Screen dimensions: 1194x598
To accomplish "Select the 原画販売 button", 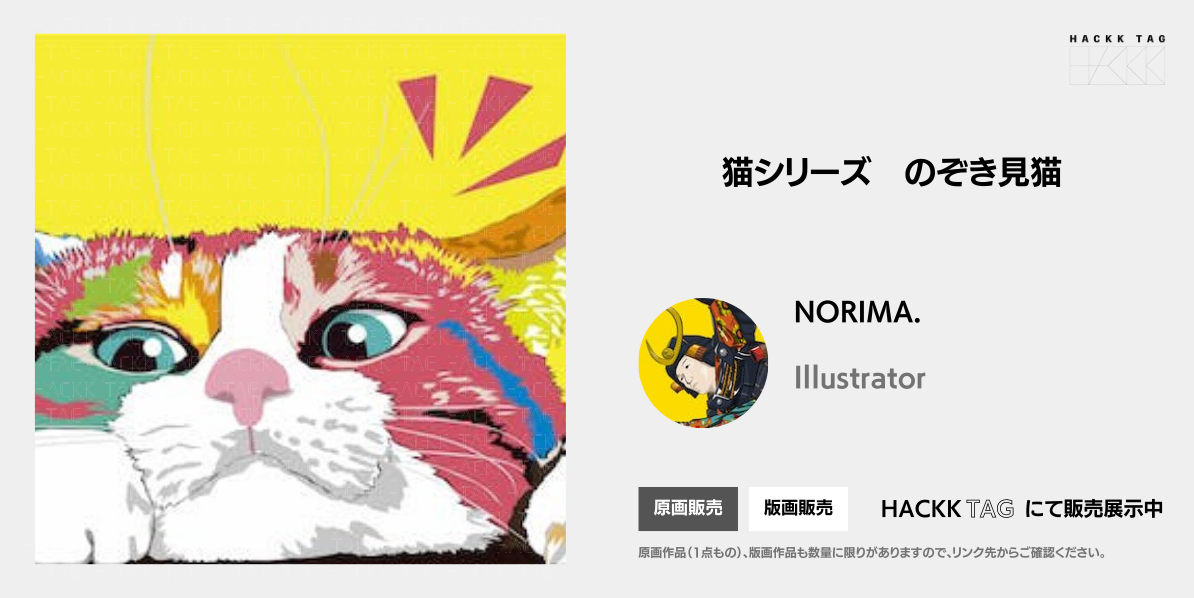I will click(688, 509).
